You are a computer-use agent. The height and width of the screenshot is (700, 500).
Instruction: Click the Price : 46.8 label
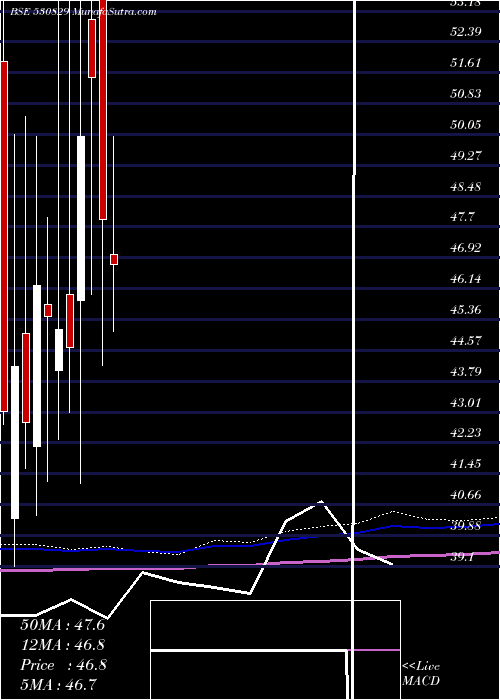click(x=63, y=665)
